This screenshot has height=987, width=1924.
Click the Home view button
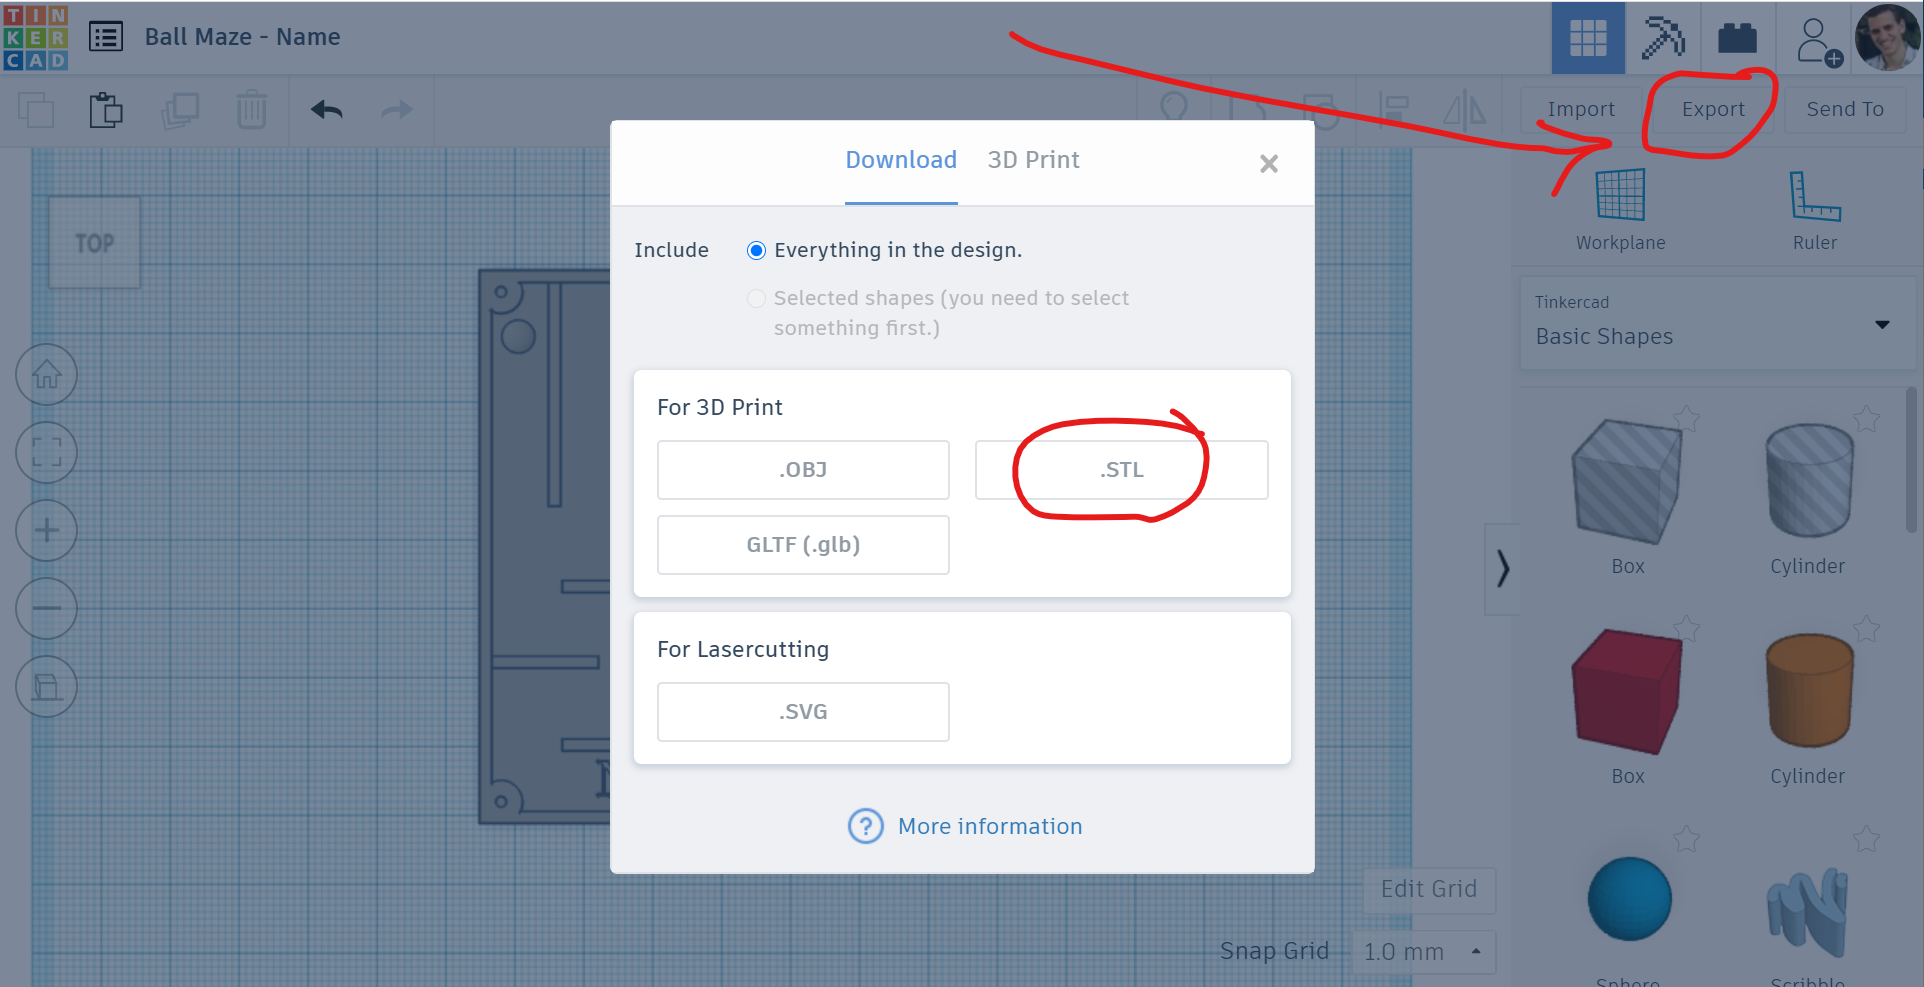point(47,375)
